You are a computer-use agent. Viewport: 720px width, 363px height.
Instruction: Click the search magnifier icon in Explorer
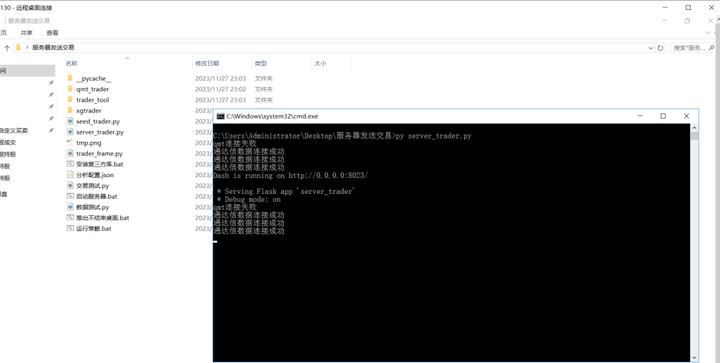tap(711, 48)
